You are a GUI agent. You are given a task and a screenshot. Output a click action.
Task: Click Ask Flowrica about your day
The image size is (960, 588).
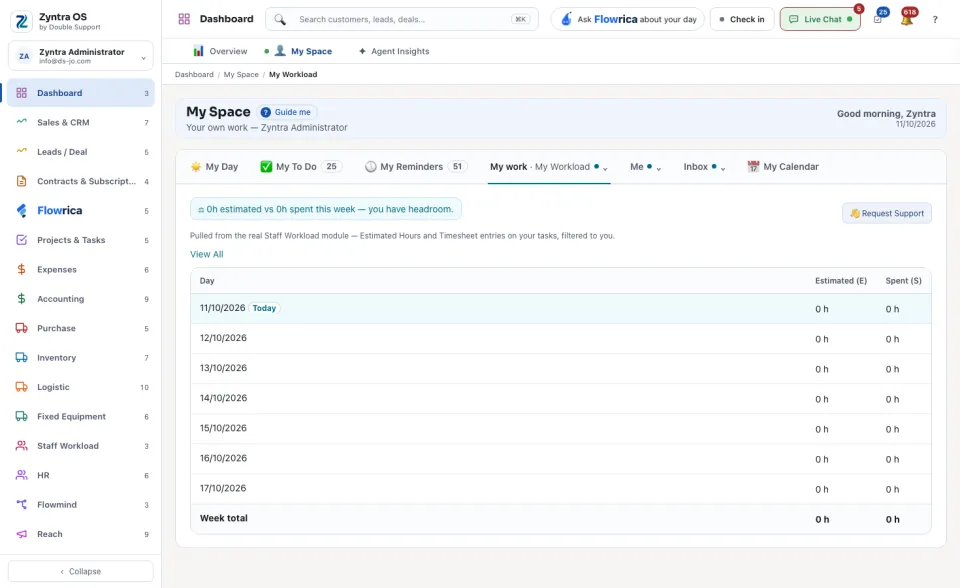(628, 20)
